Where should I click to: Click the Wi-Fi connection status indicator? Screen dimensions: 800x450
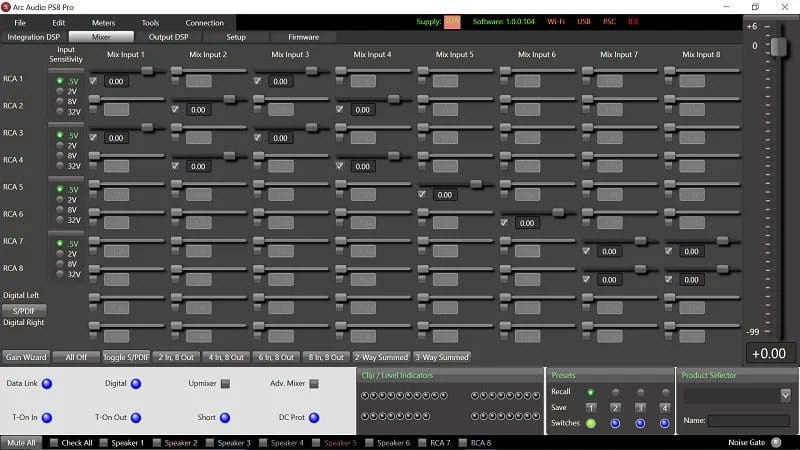coord(556,21)
